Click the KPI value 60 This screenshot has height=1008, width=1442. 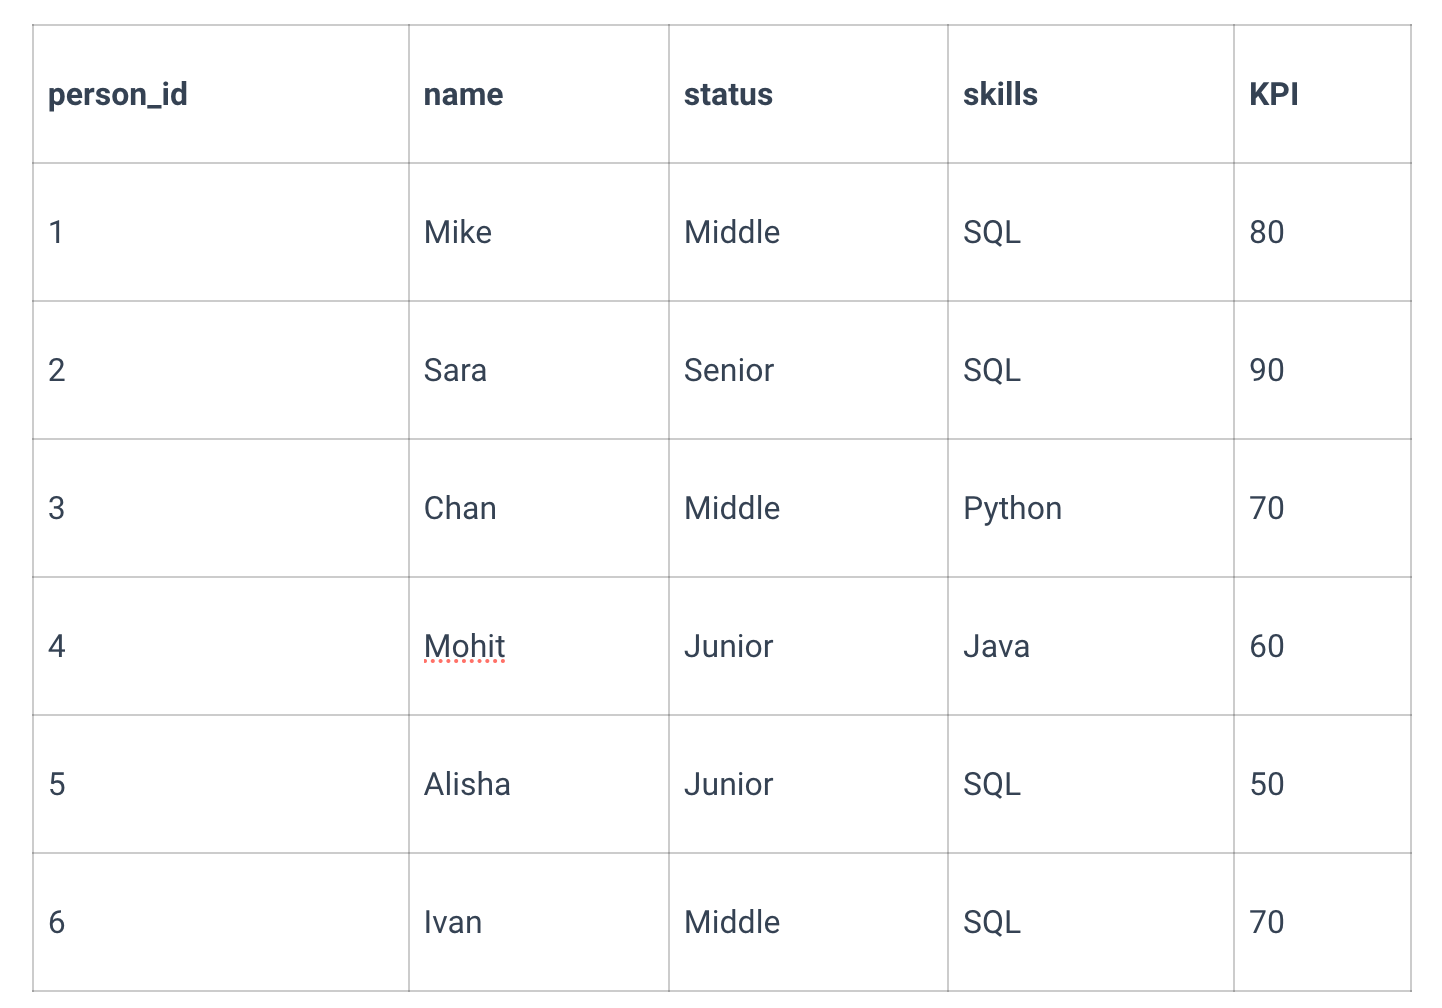[1266, 646]
